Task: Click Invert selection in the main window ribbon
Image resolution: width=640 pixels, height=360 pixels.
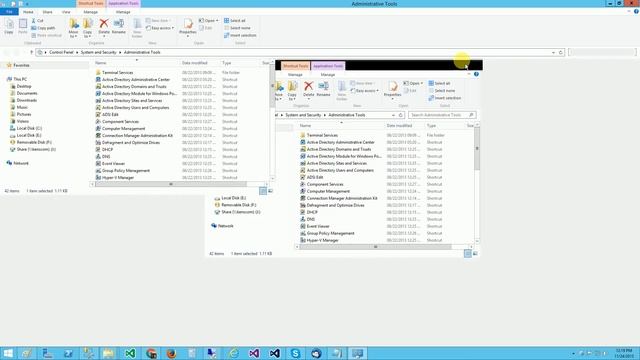Action: click(x=240, y=35)
